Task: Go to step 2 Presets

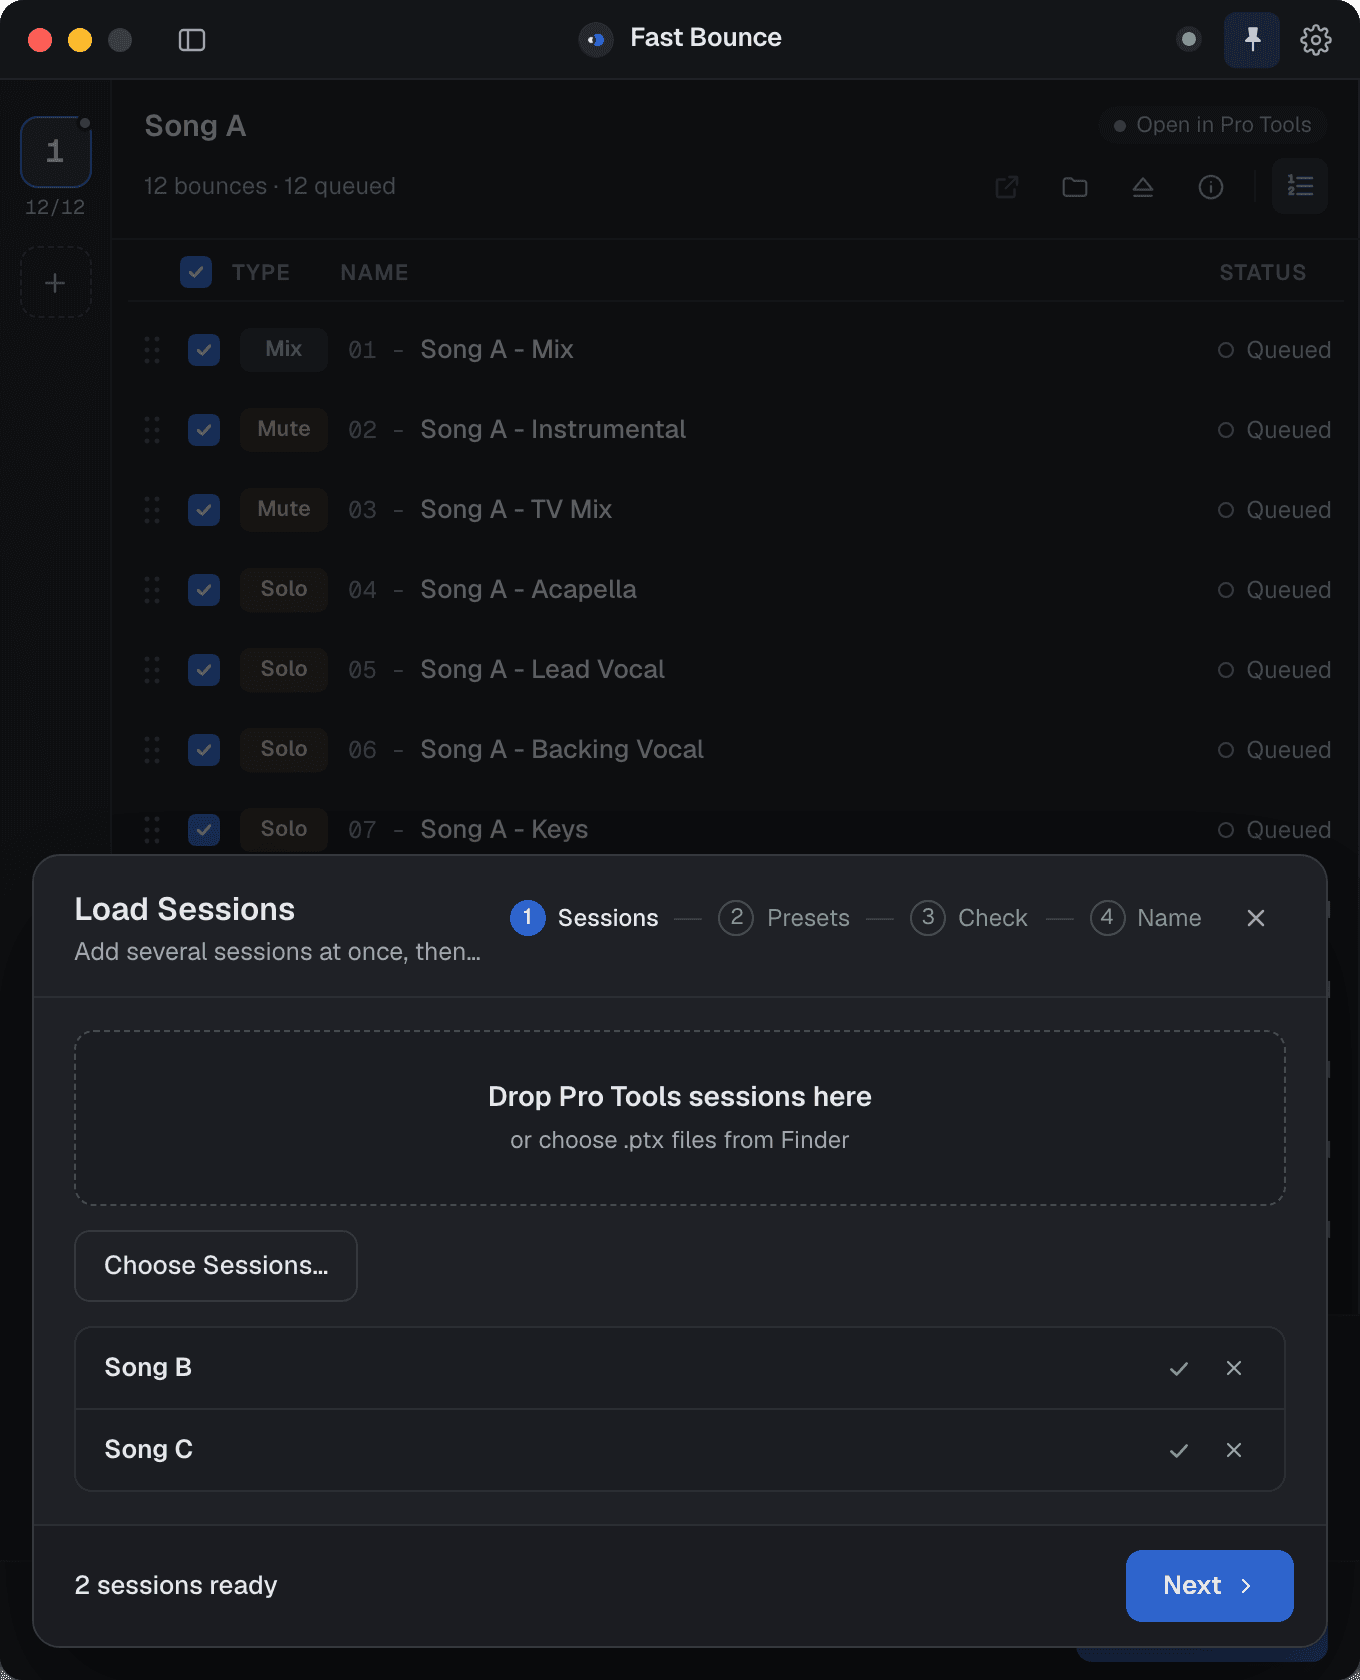Action: (784, 918)
